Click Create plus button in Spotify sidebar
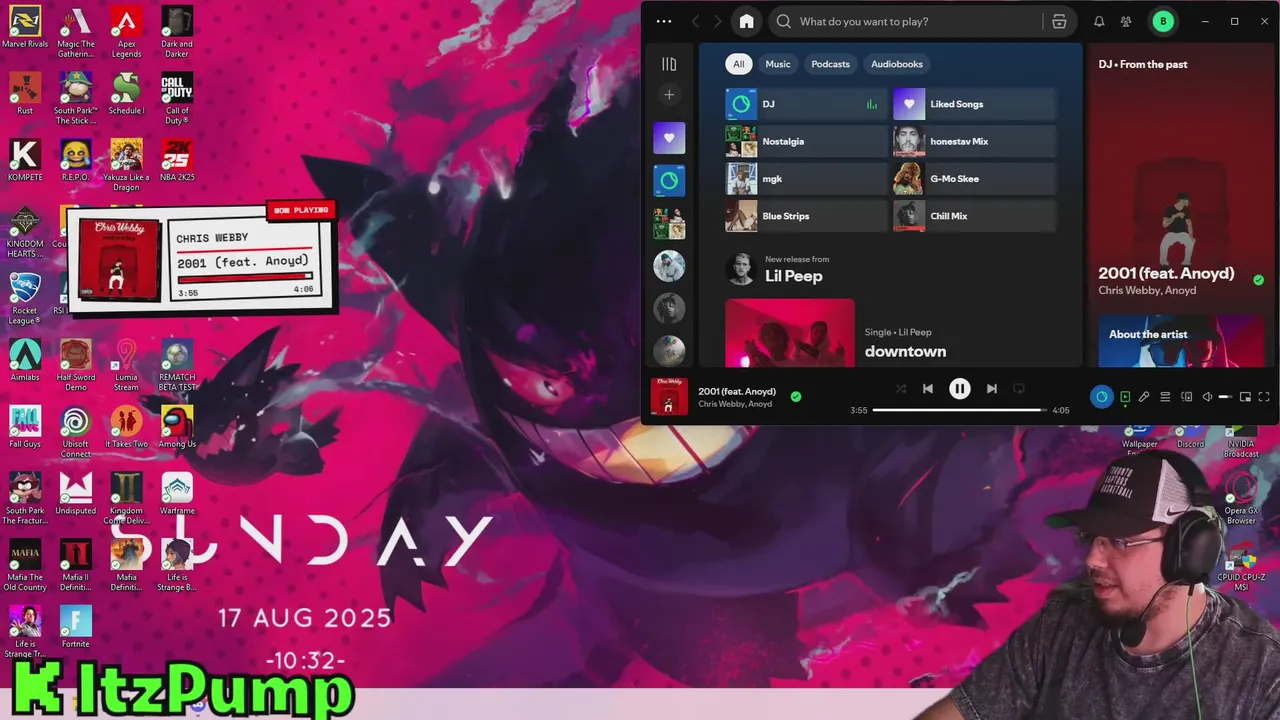 coord(669,95)
